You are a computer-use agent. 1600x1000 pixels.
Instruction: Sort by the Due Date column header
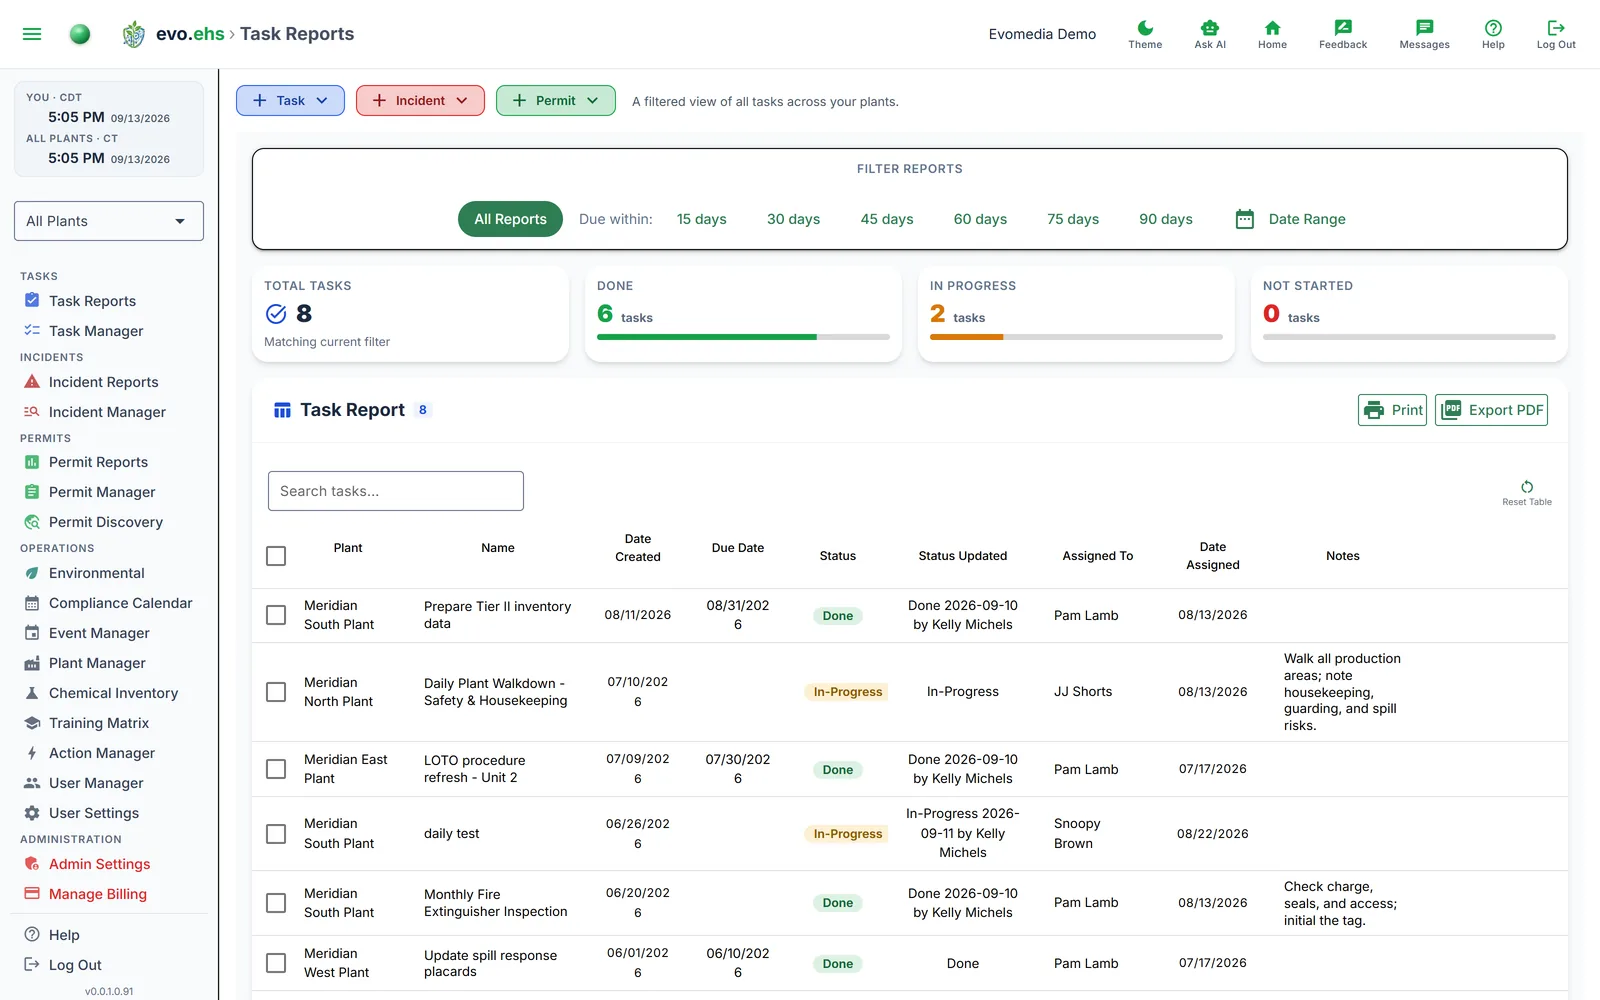coord(738,548)
